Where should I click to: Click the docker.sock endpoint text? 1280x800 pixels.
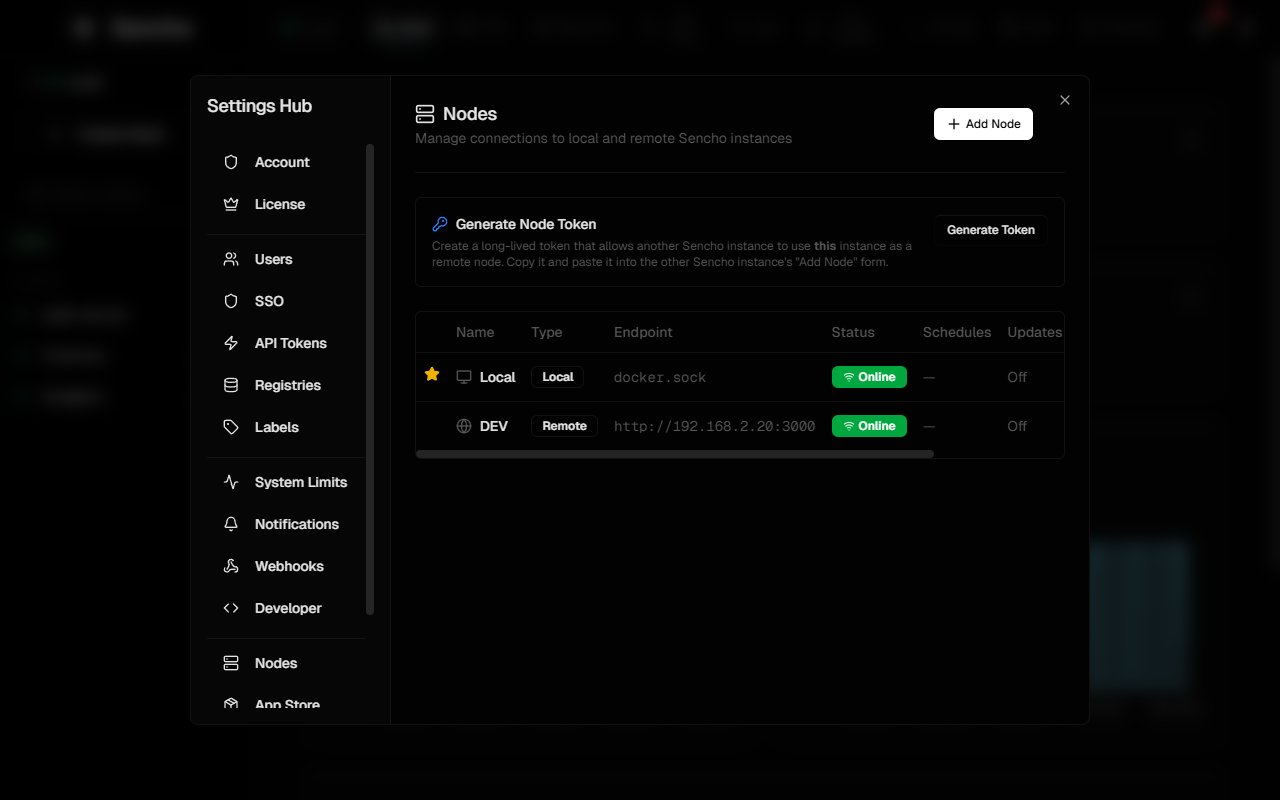coord(660,377)
